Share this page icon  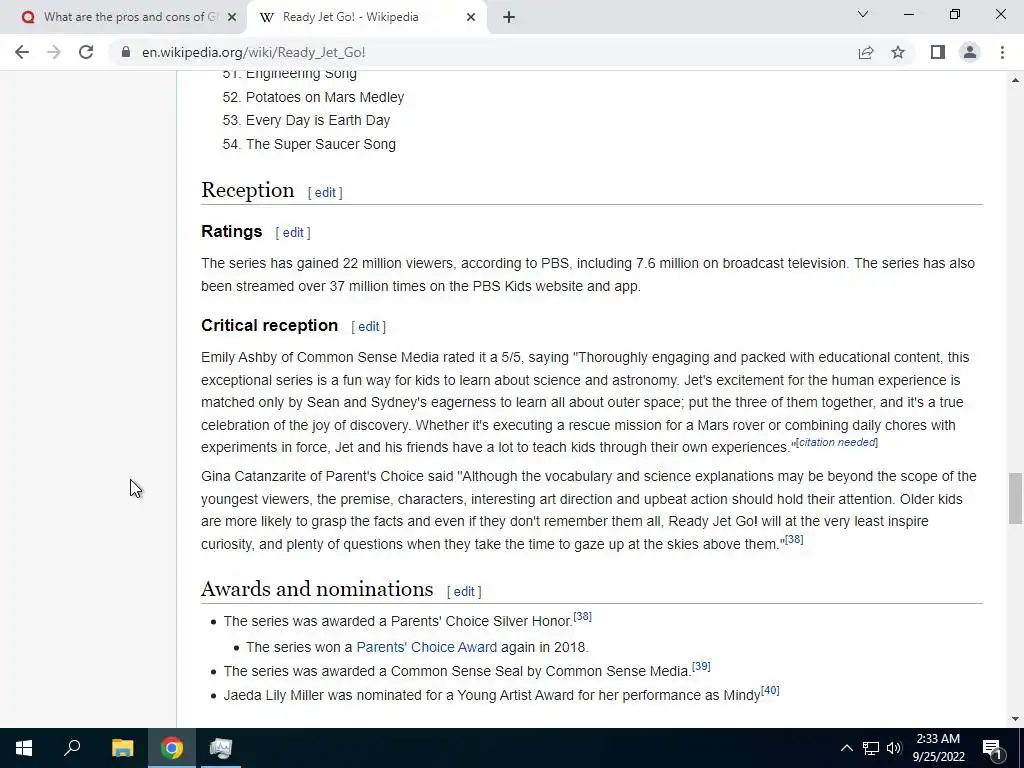tap(866, 52)
